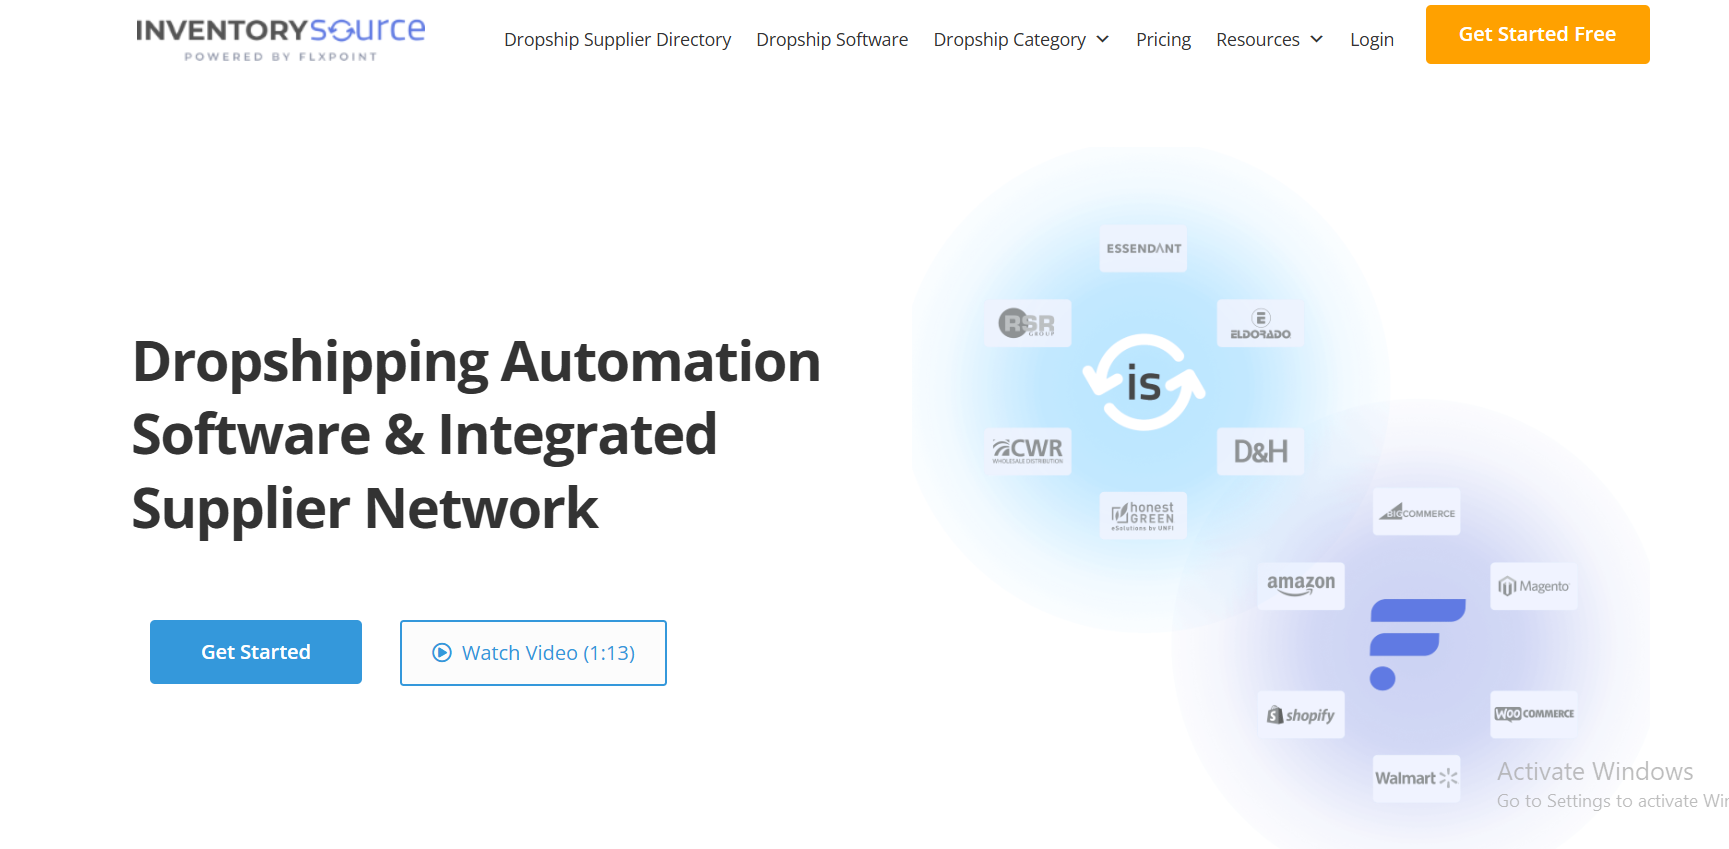Click the WooCommerce platform logo
The image size is (1729, 849).
point(1533,715)
